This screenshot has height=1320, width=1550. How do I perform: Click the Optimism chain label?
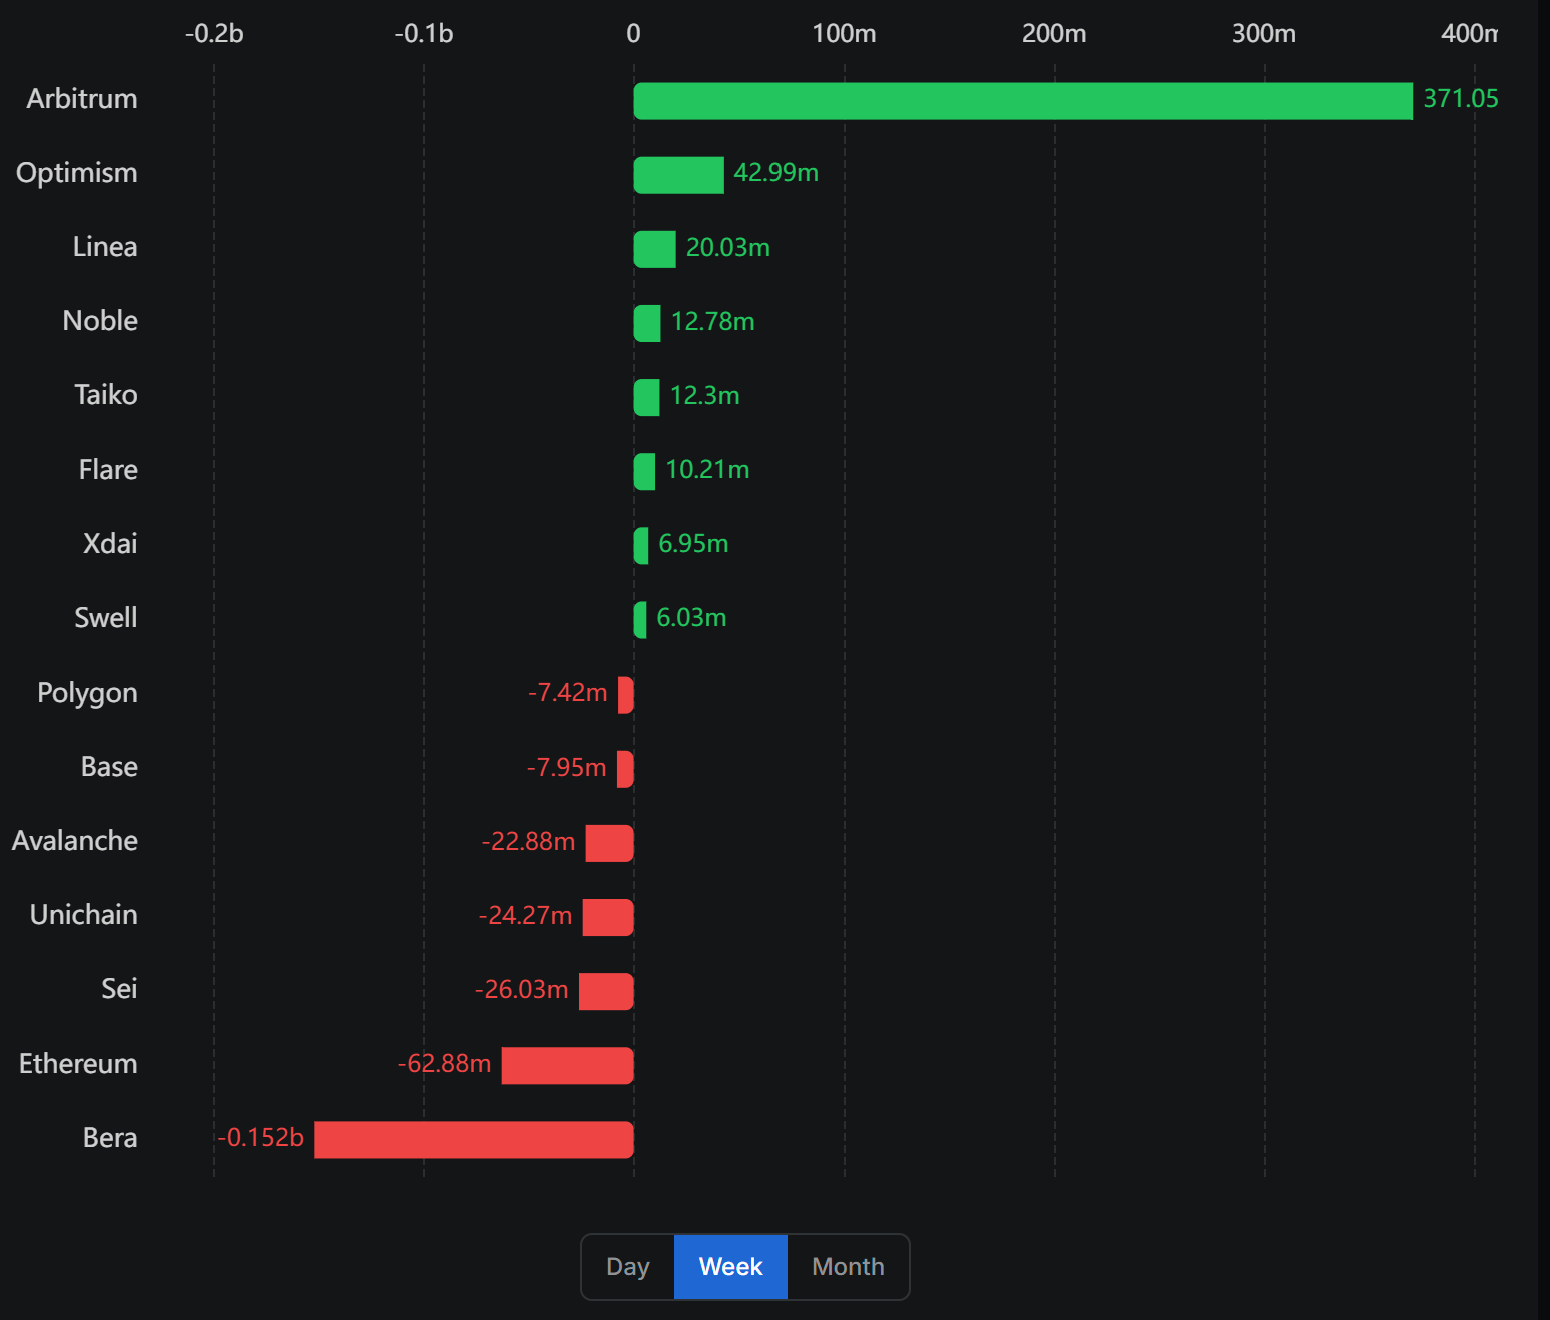click(77, 173)
